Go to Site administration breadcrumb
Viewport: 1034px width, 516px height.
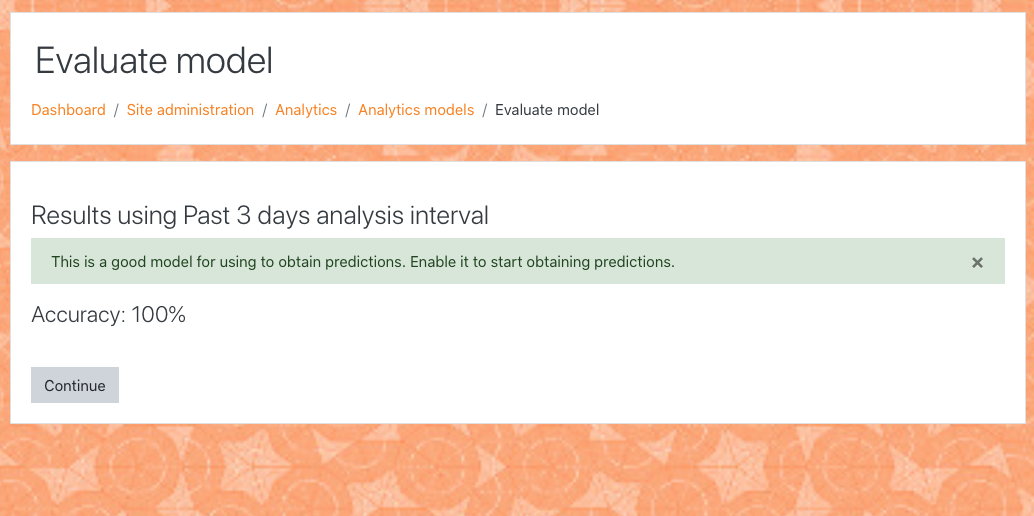(x=190, y=110)
